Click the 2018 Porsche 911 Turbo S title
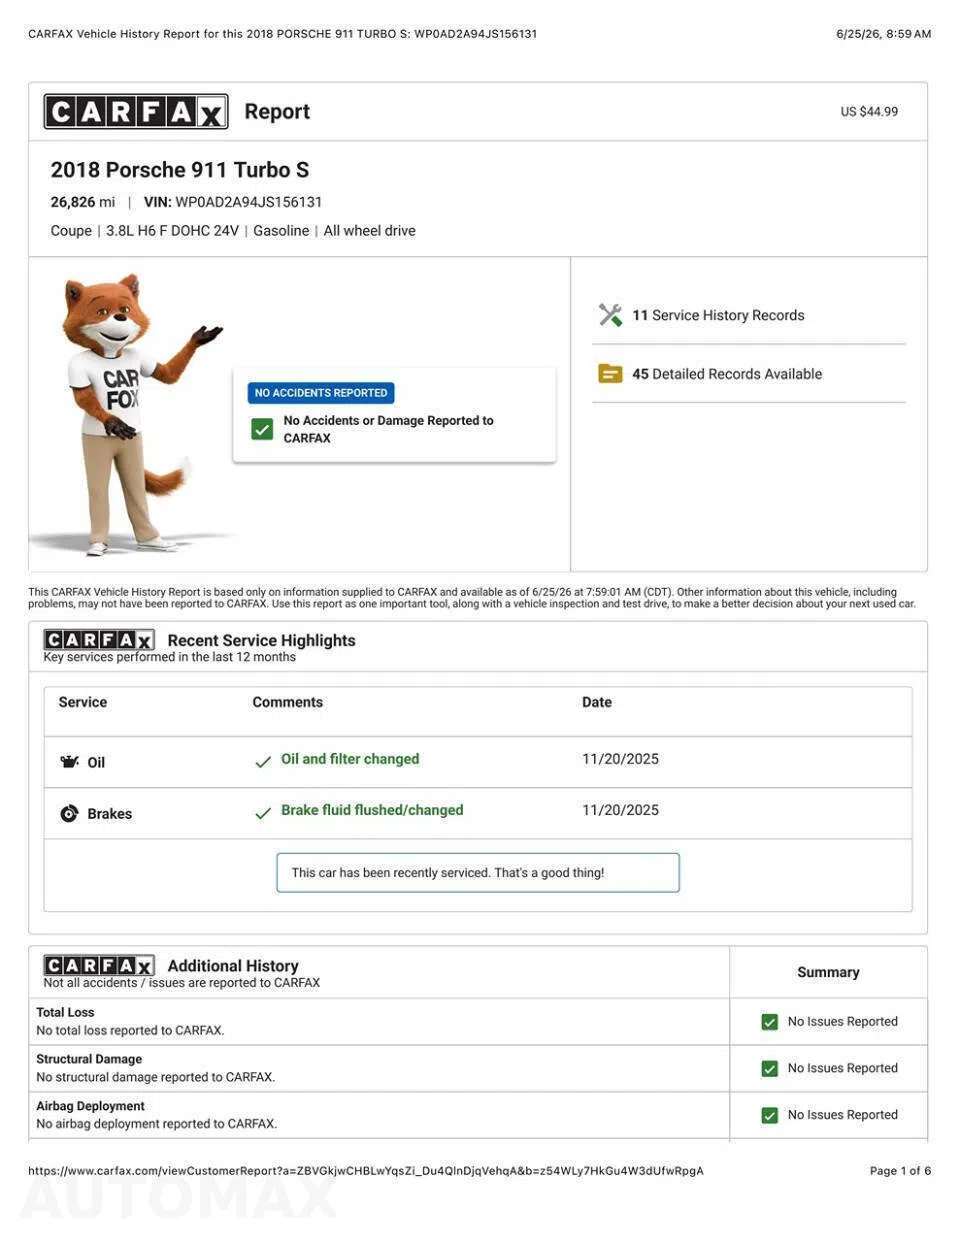Image resolution: width=960 pixels, height=1242 pixels. pyautogui.click(x=180, y=170)
